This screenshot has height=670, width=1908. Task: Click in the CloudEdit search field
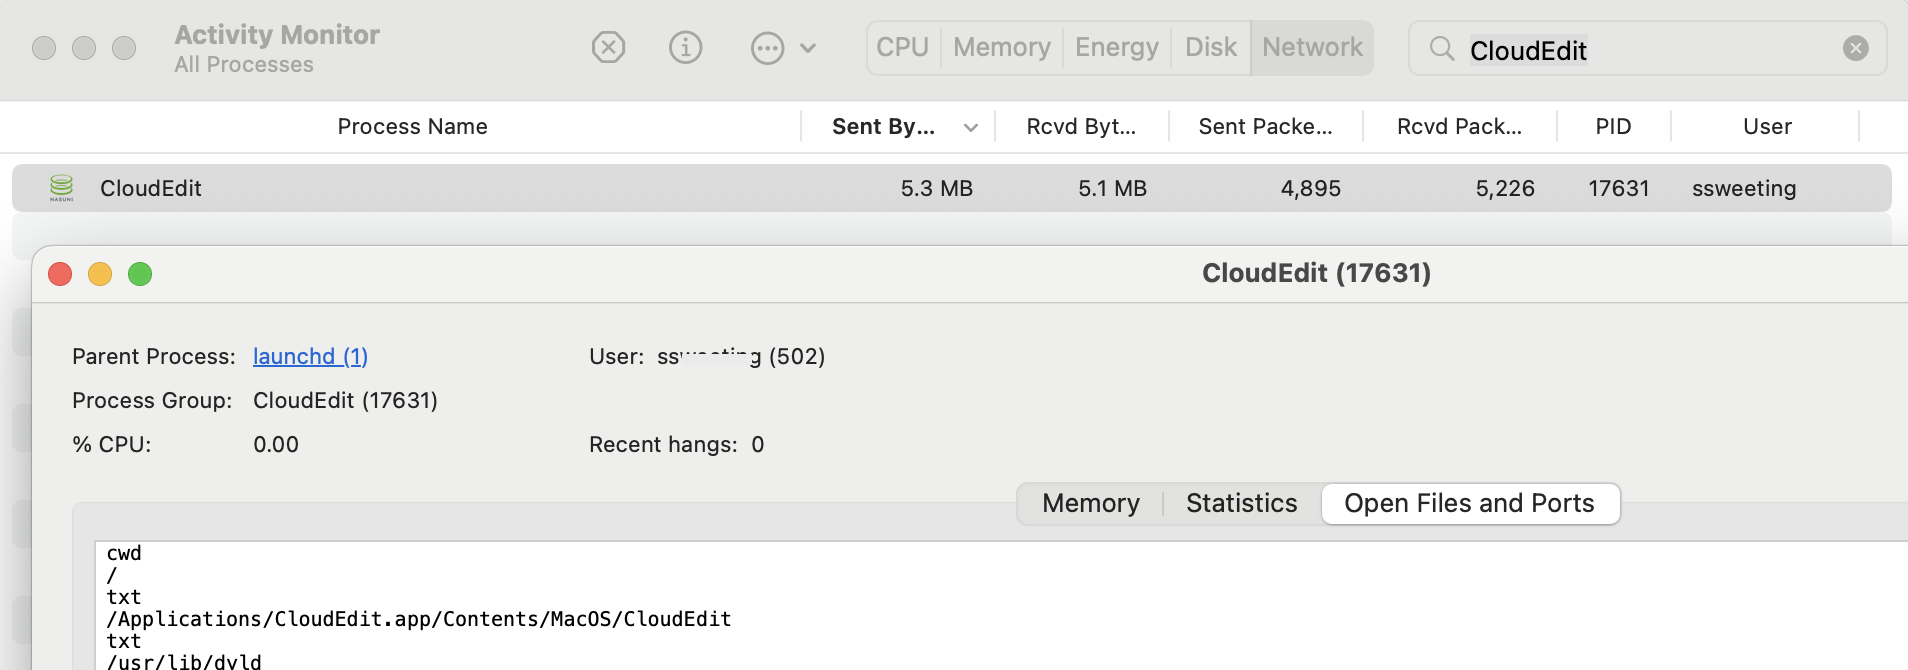pyautogui.click(x=1650, y=50)
